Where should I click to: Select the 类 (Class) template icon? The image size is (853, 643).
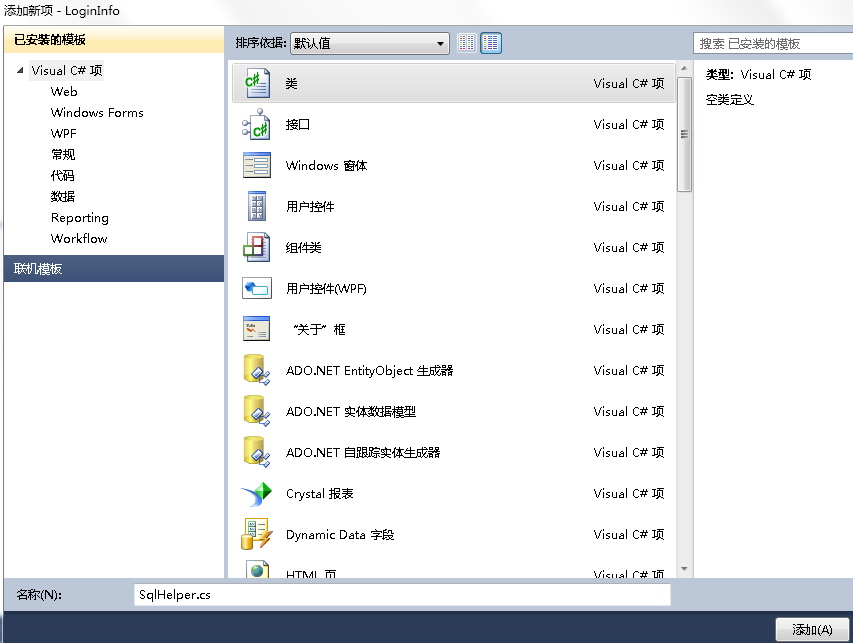[x=257, y=83]
